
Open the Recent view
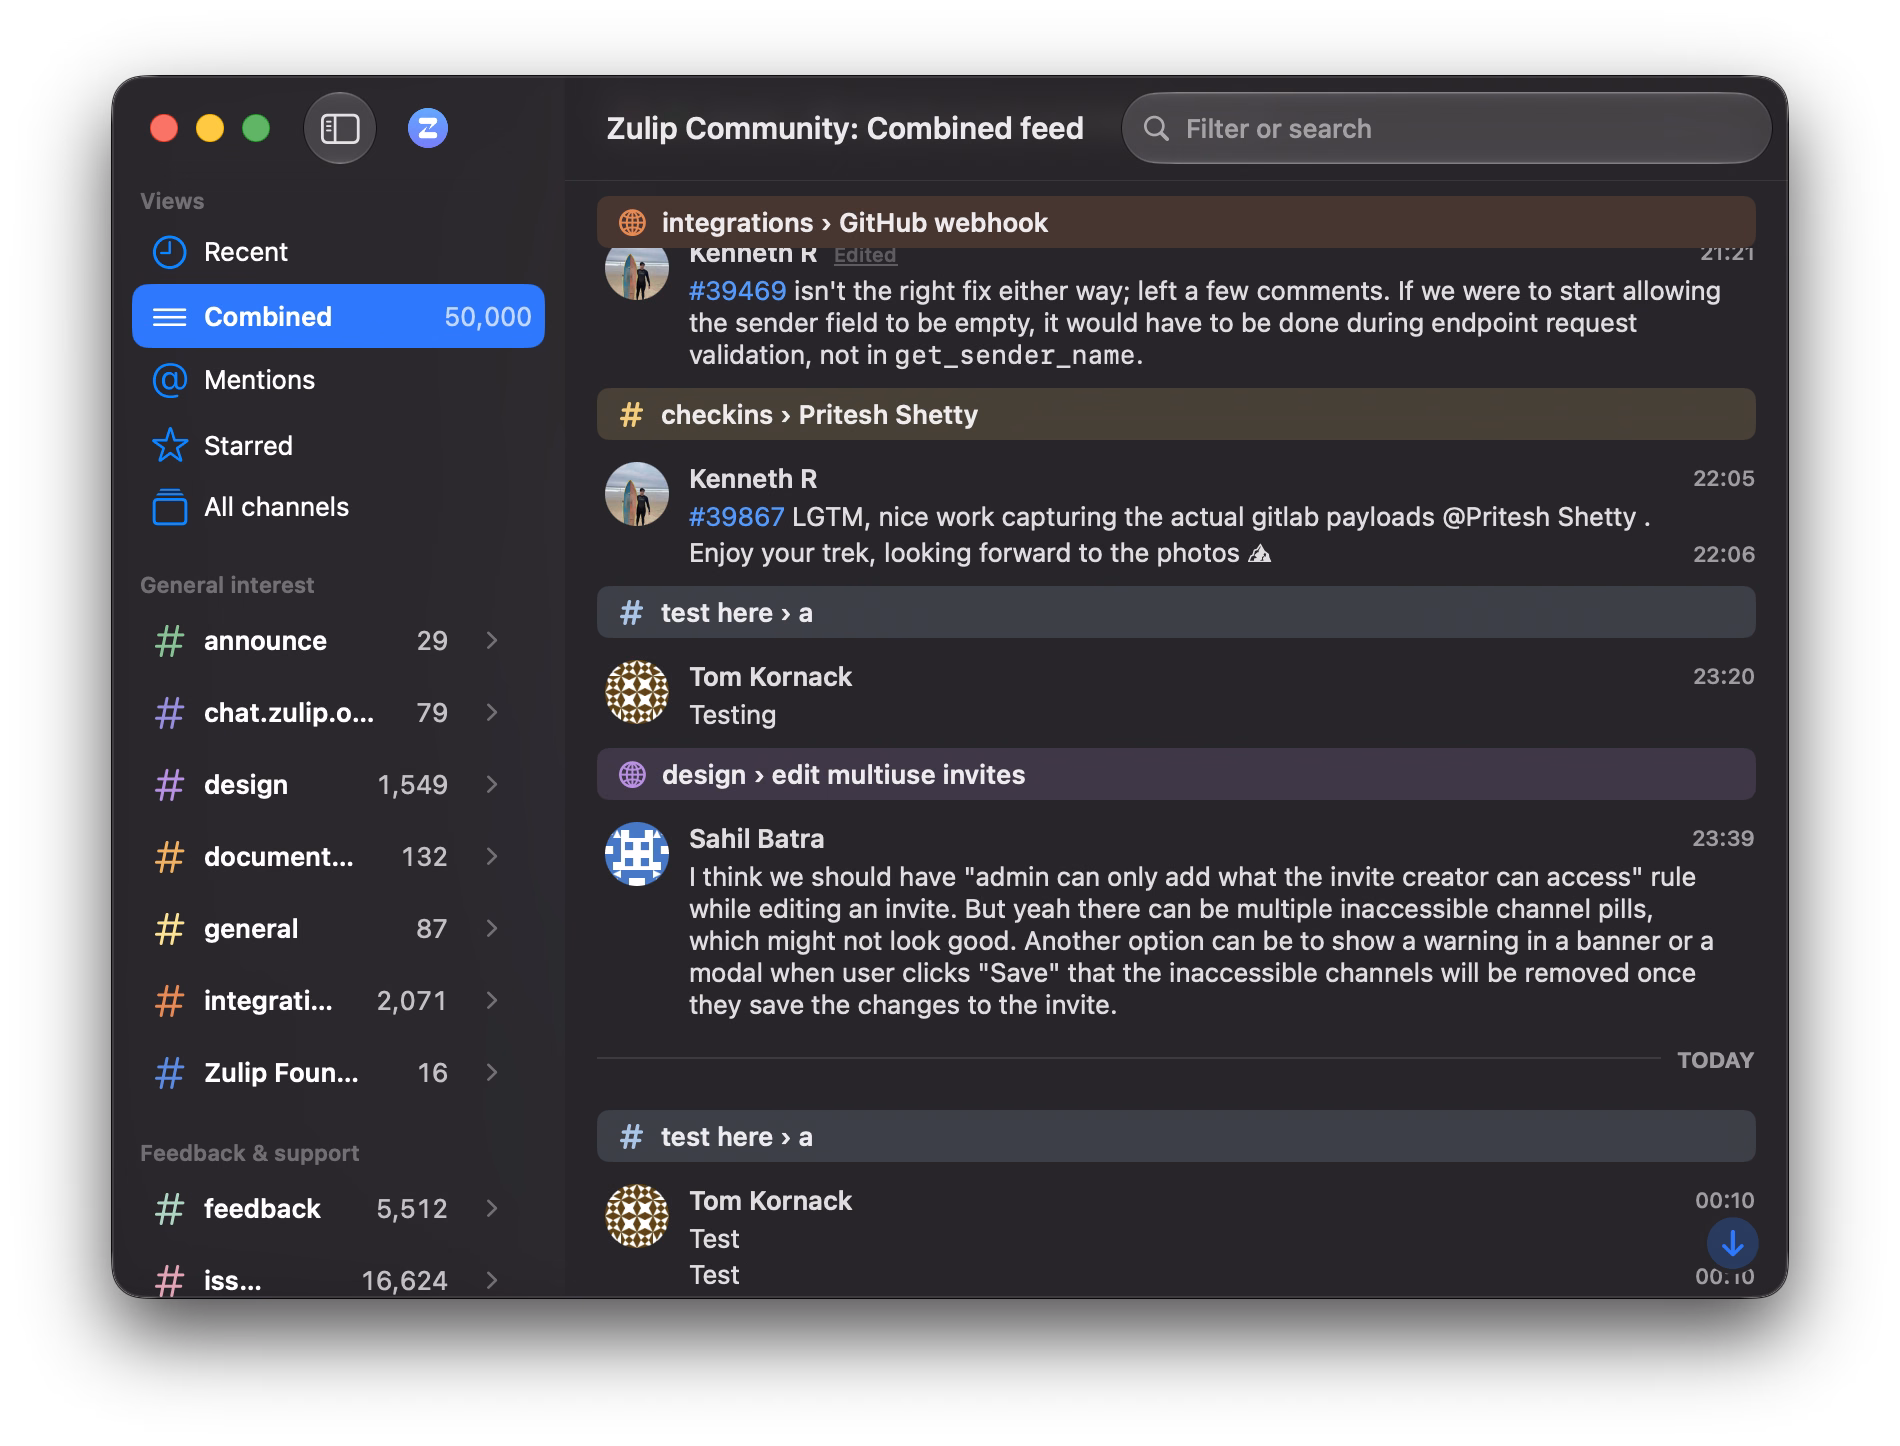(x=338, y=252)
